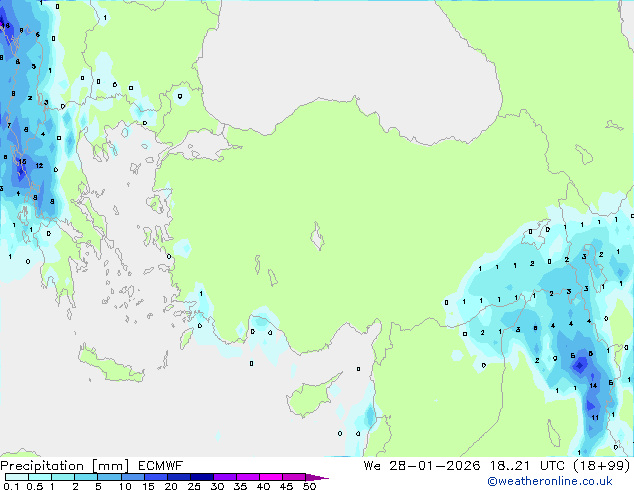The width and height of the screenshot is (634, 490).
Task: Click the "12" precipitation value on the map
Action: 39,165
